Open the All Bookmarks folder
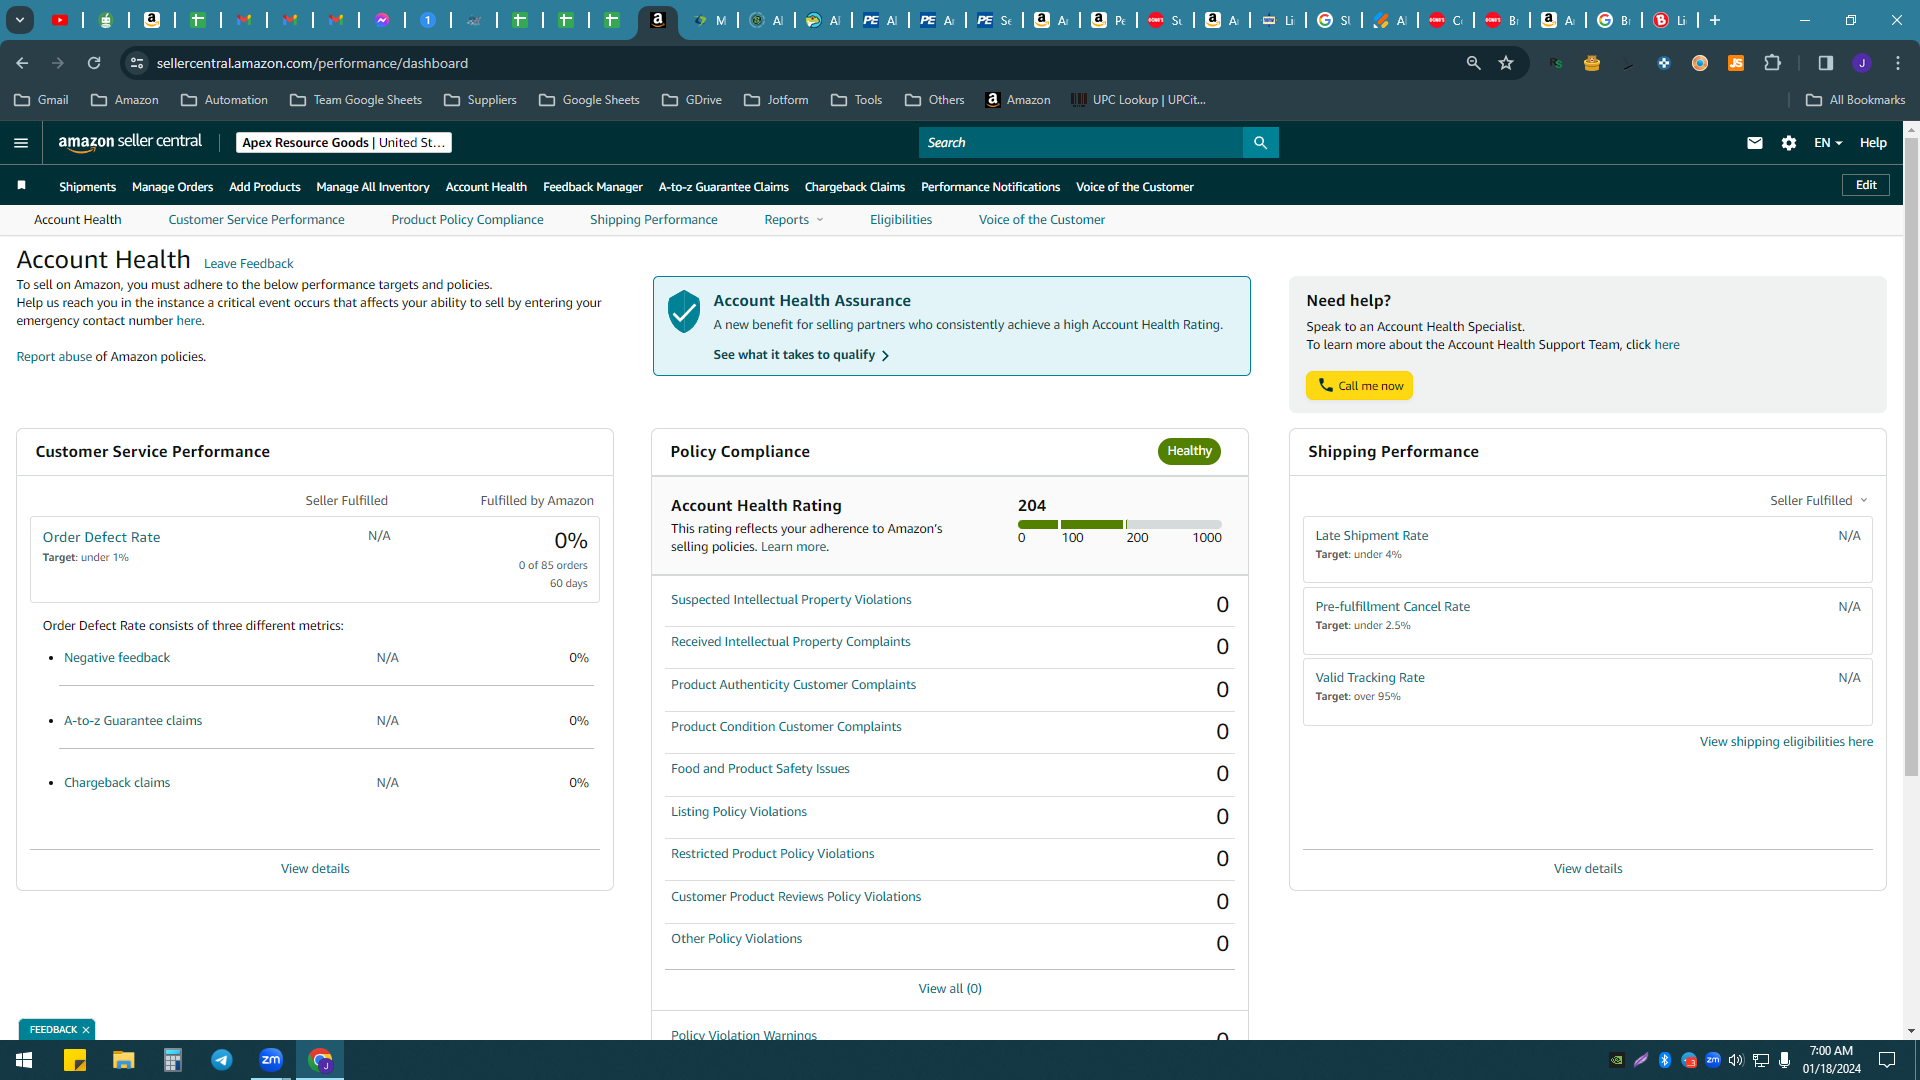 1856,100
